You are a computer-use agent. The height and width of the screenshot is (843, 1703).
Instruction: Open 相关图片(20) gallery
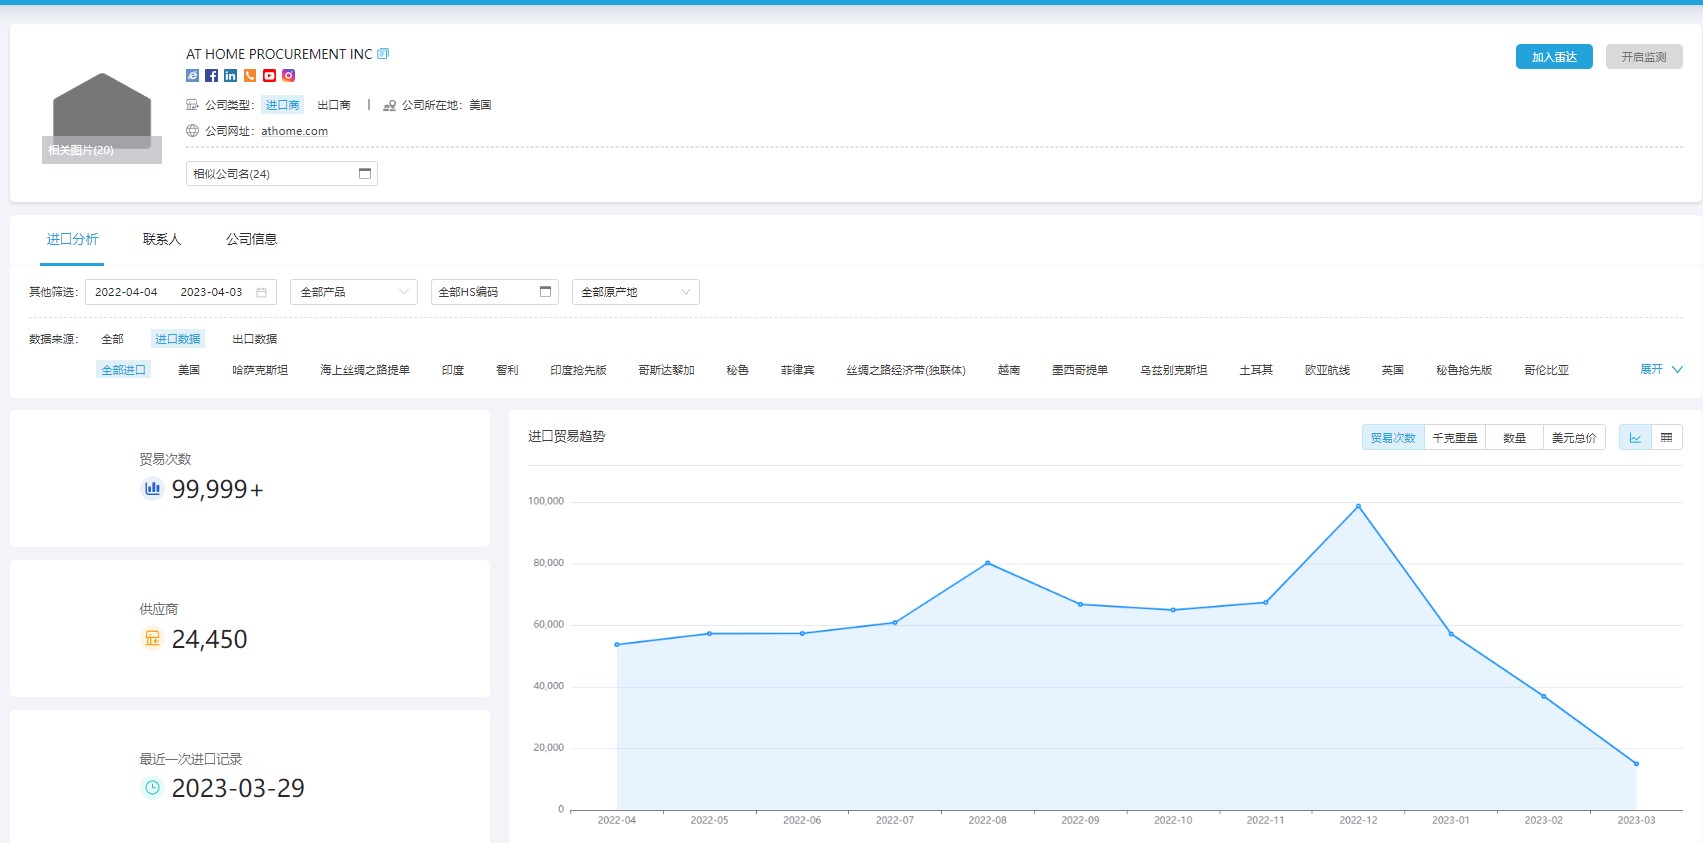pyautogui.click(x=102, y=150)
